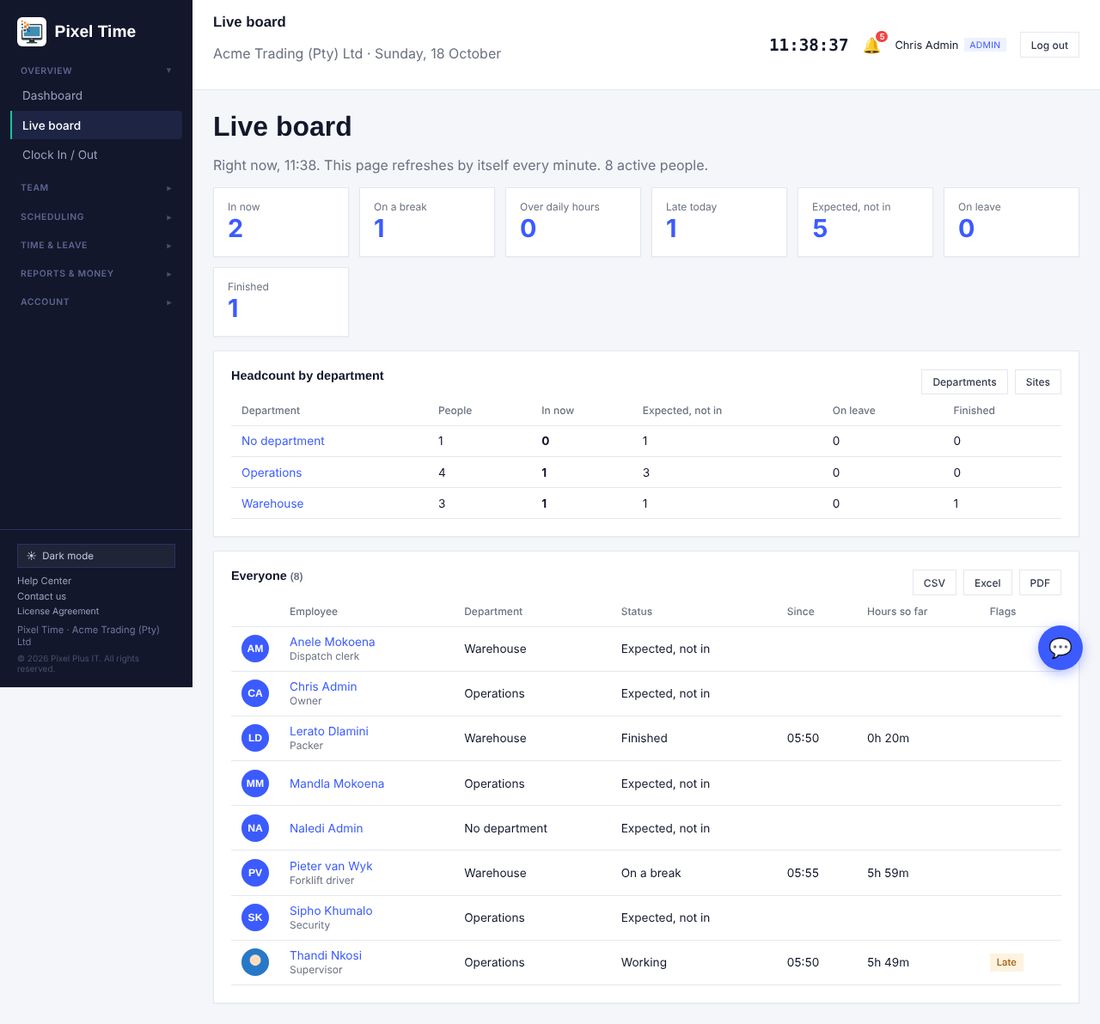The height and width of the screenshot is (1024, 1100).
Task: Click the CA avatar for Chris Admin
Action: (255, 693)
